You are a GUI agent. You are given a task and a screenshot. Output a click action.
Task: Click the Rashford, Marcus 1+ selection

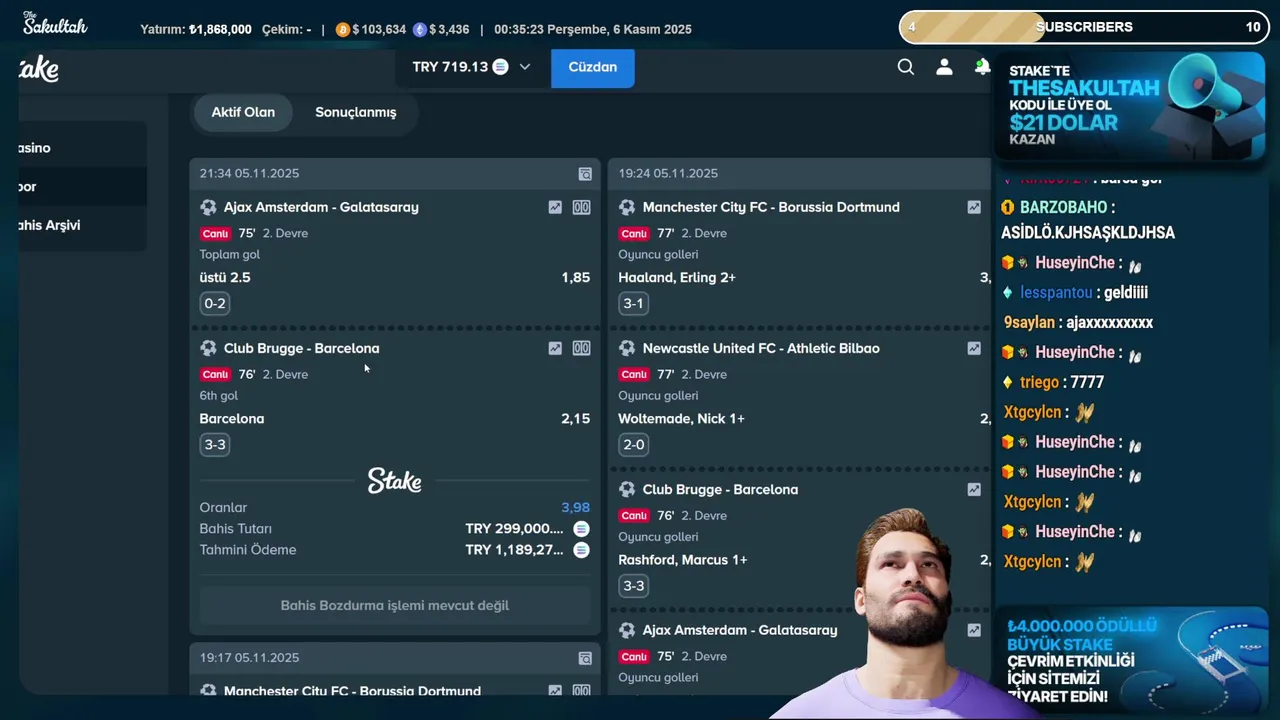pos(683,560)
